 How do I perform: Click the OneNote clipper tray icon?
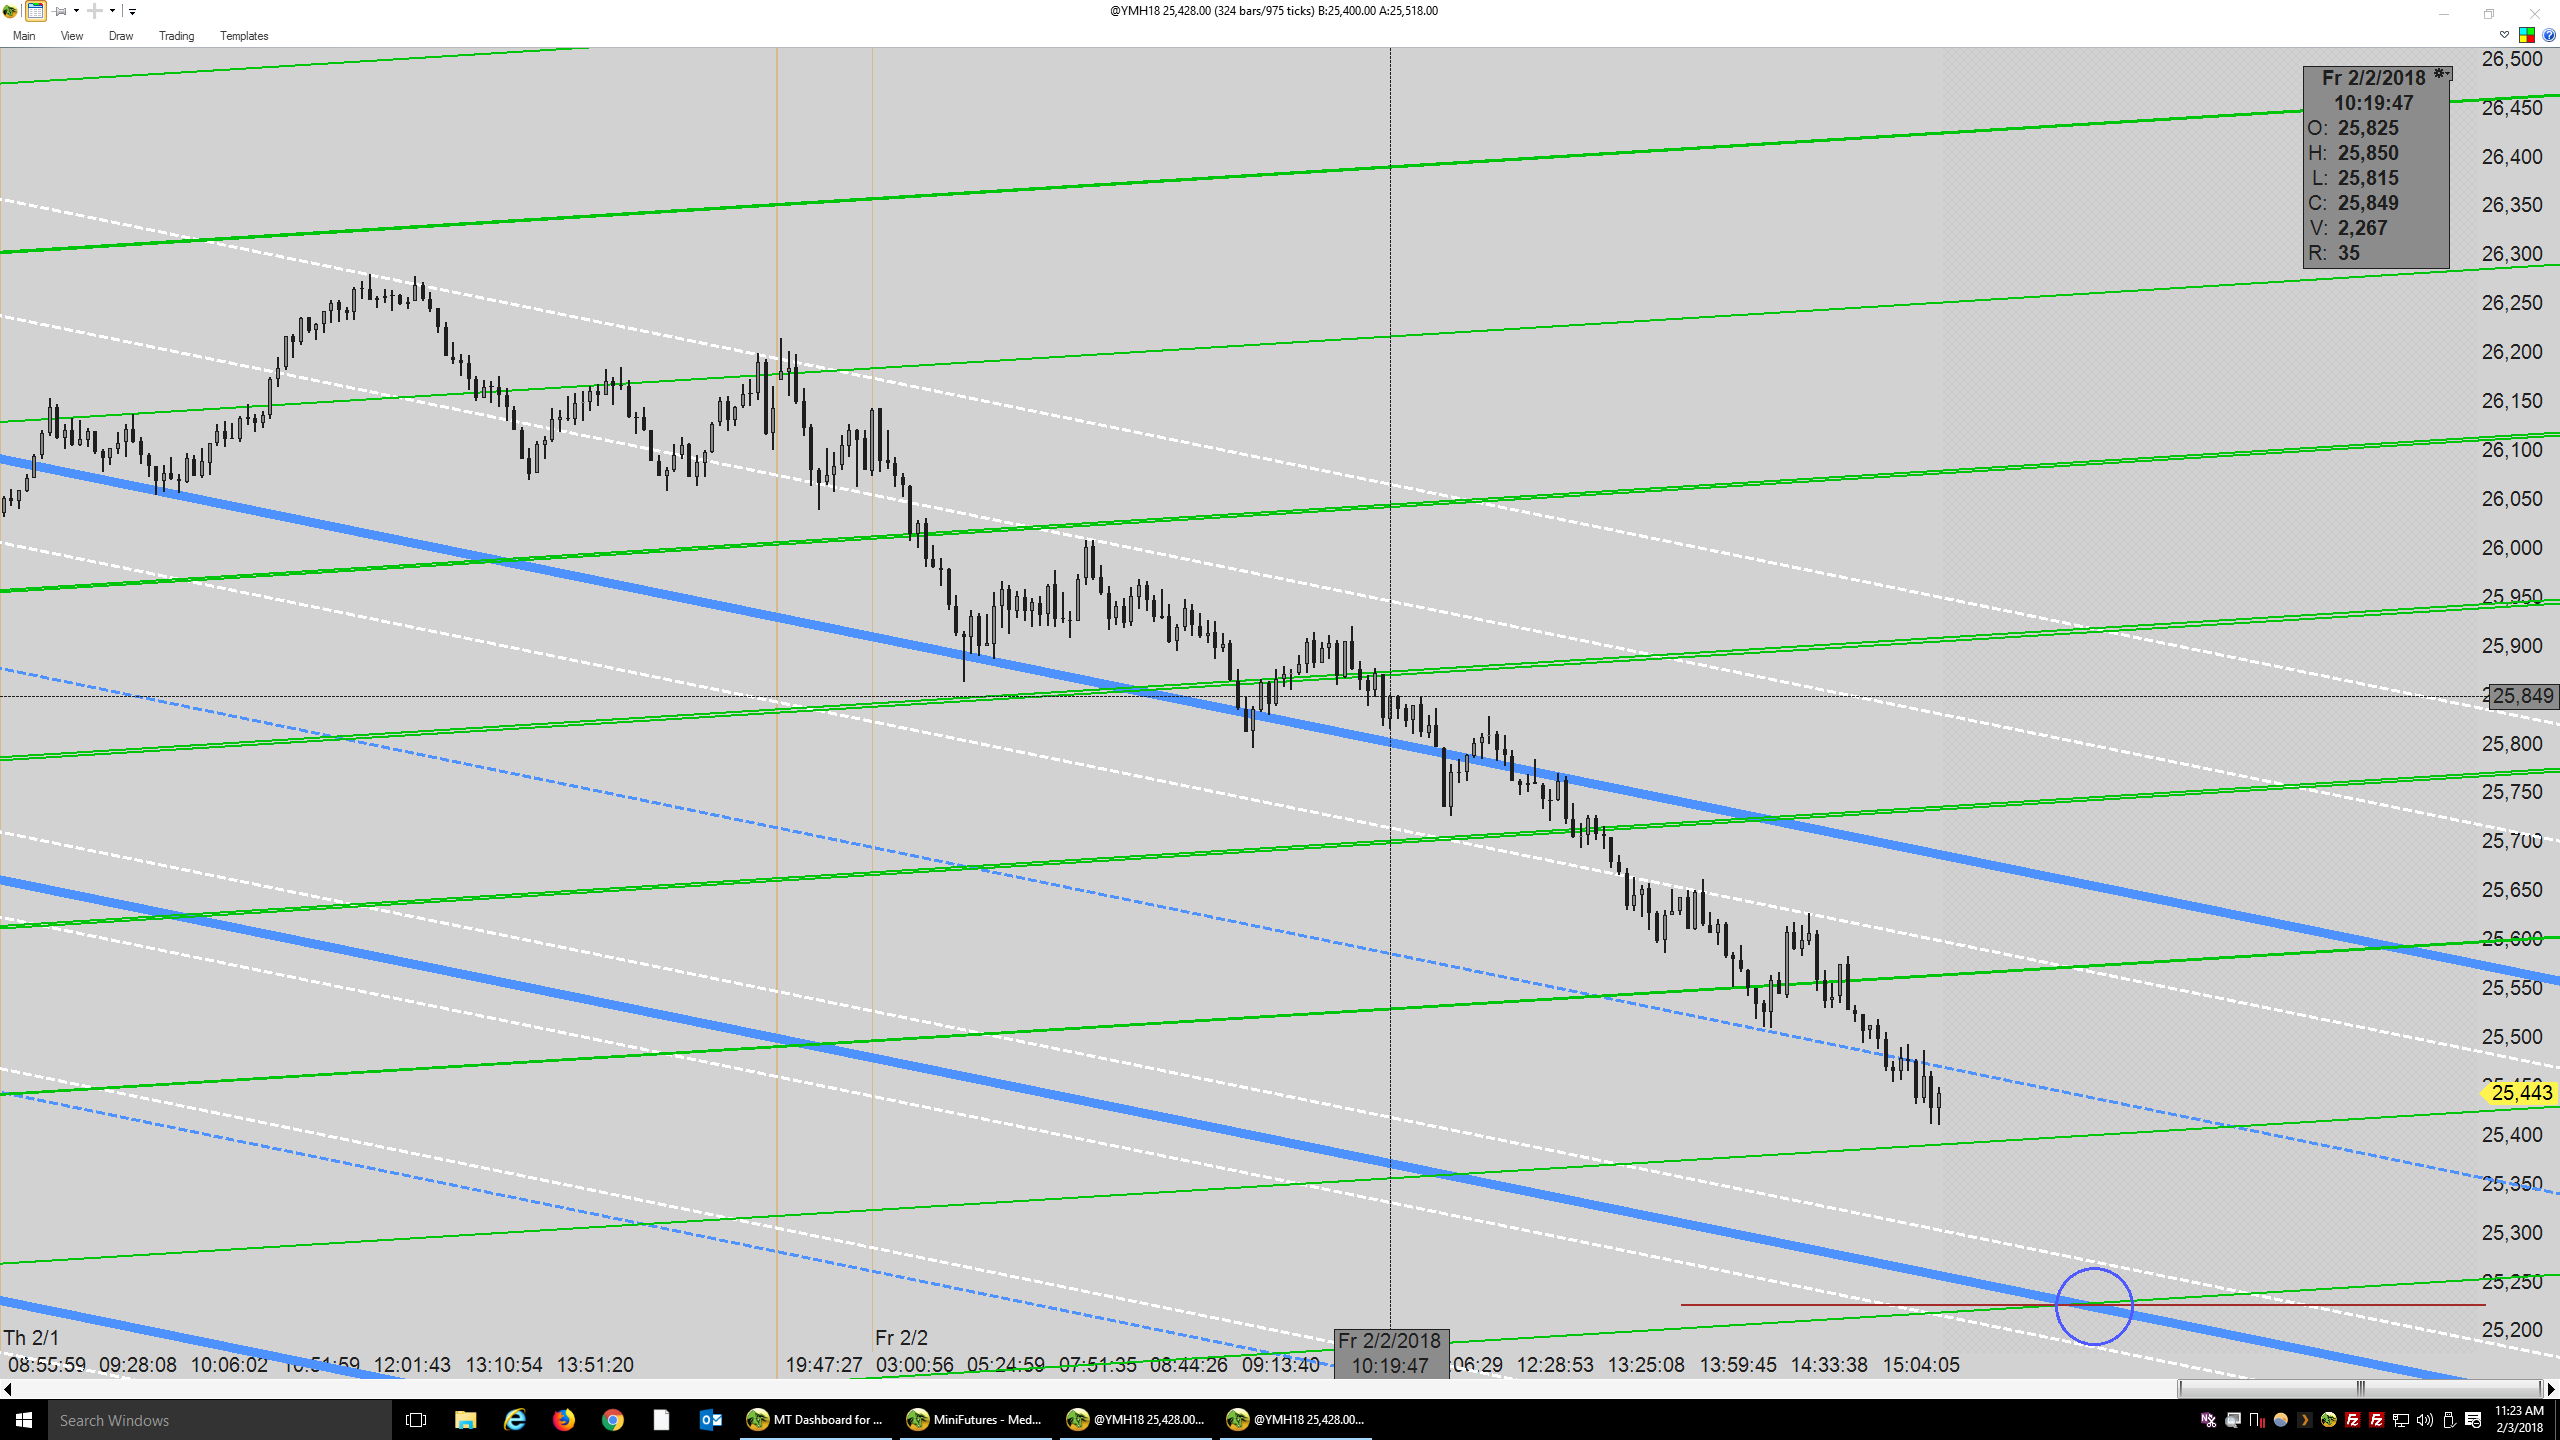(x=2208, y=1420)
